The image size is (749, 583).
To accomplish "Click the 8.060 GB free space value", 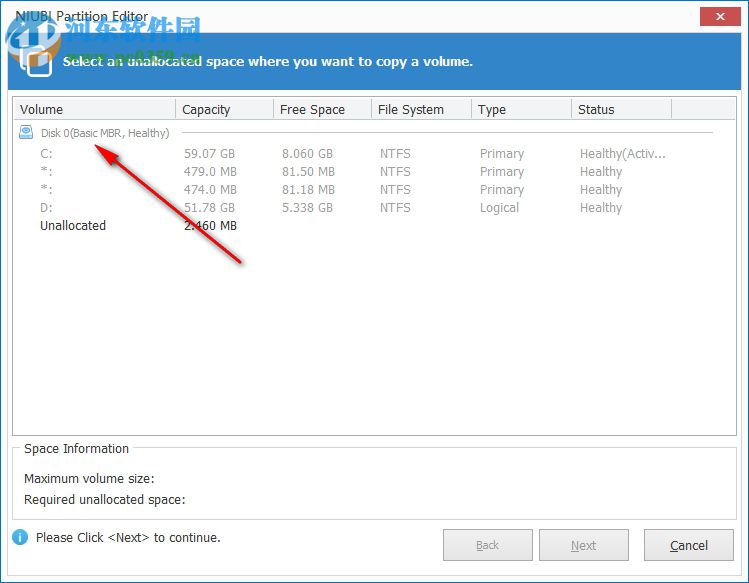I will coord(307,153).
